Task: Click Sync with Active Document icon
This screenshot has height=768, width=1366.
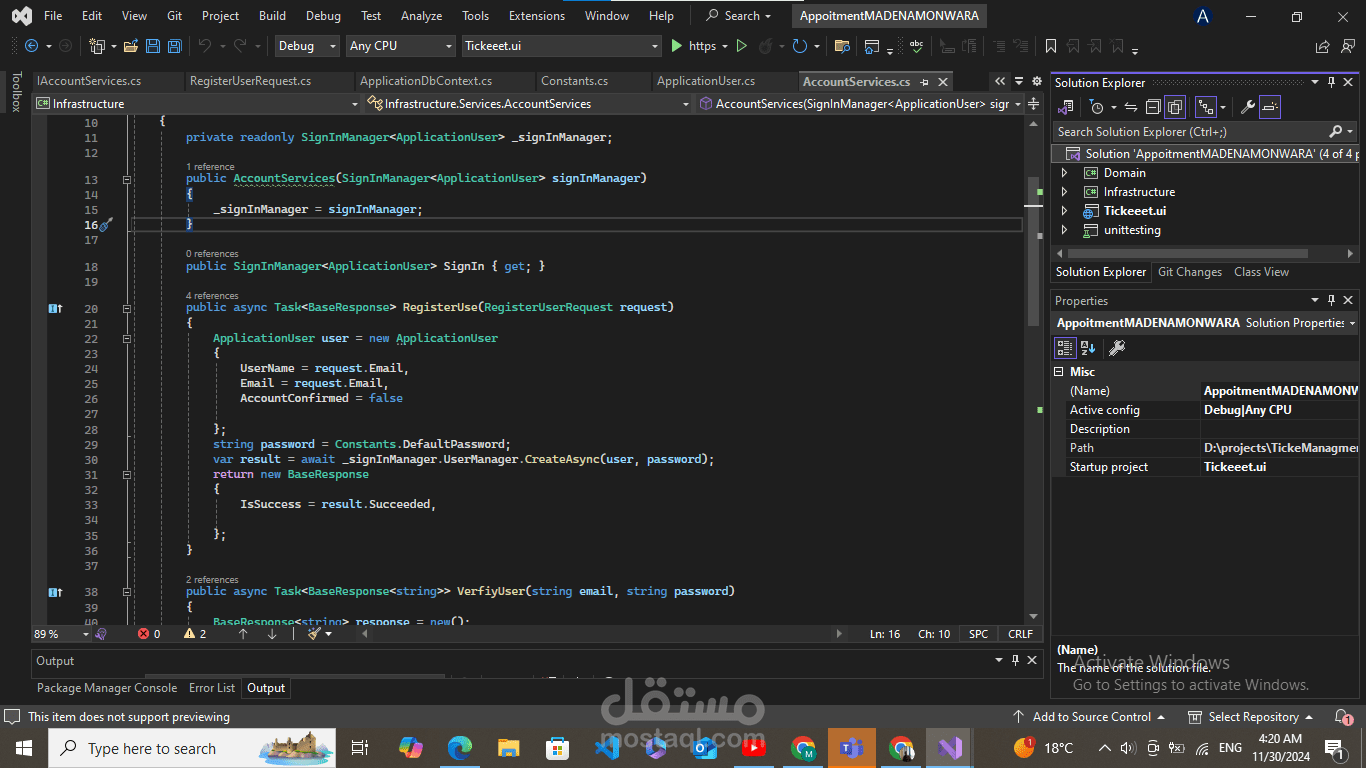Action: [x=1131, y=107]
